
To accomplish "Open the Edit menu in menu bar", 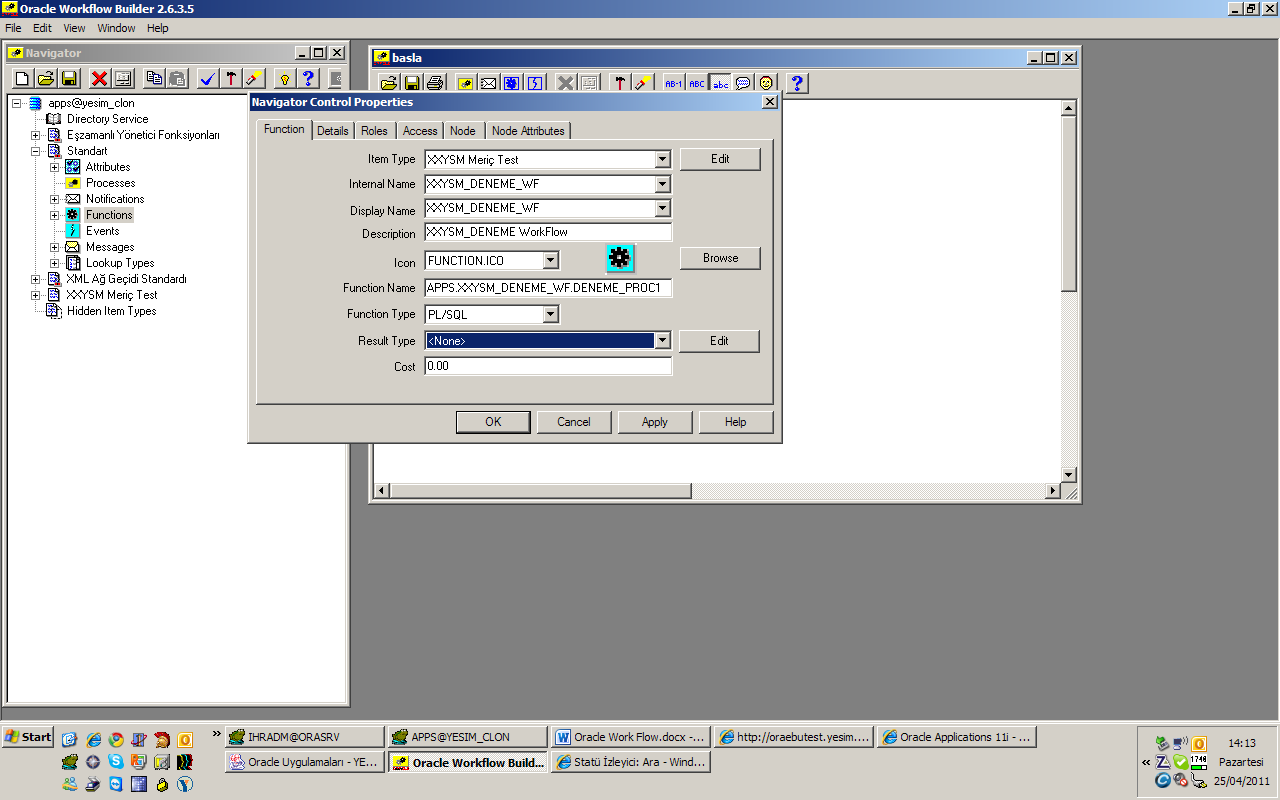I will (x=42, y=28).
